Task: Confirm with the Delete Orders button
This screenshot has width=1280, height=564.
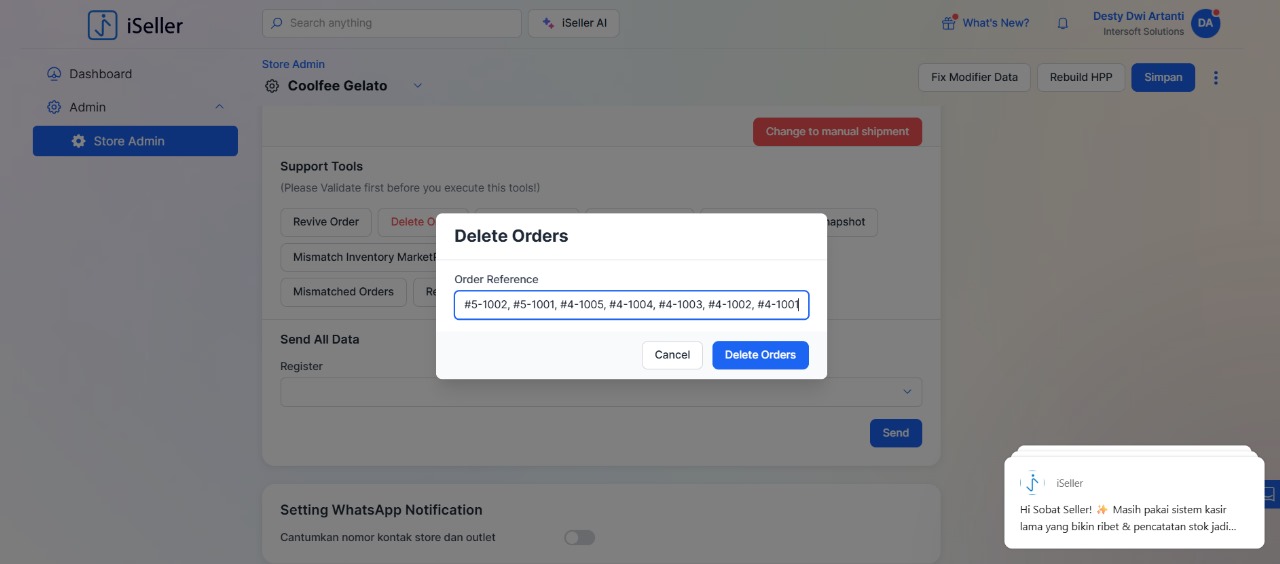Action: (x=760, y=355)
